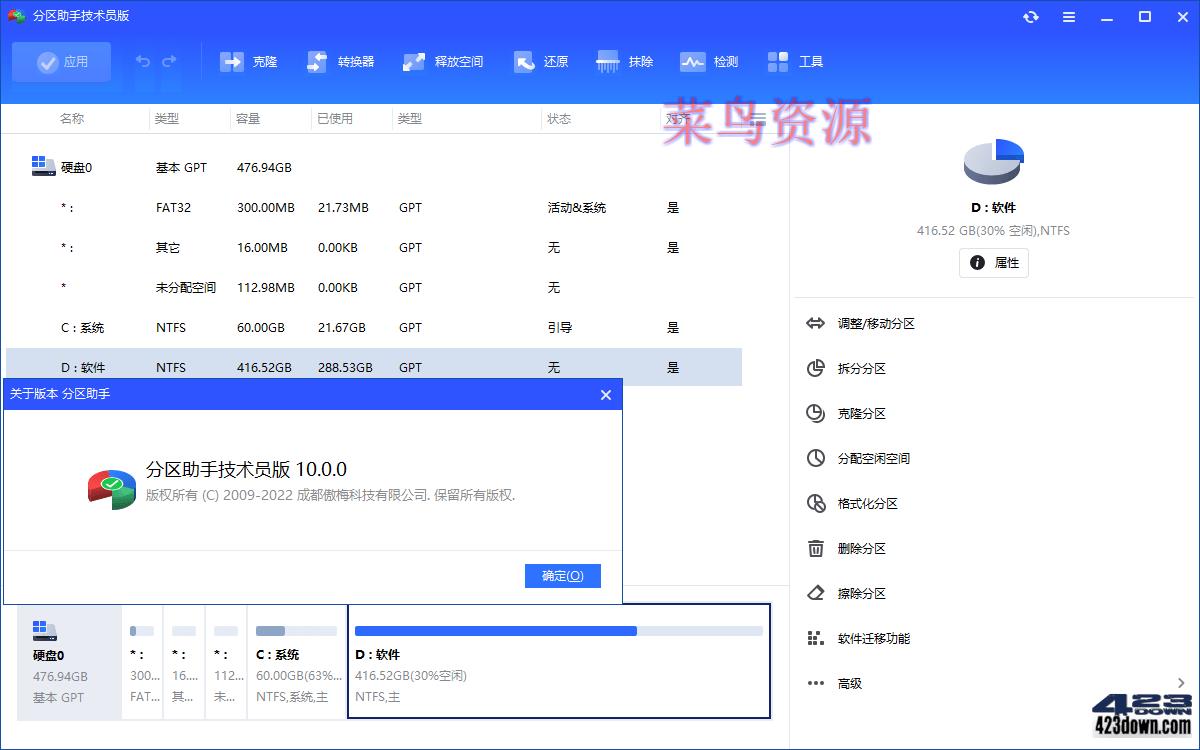The height and width of the screenshot is (750, 1200).
Task: Click the 应用 (Apply) button
Action: (62, 61)
